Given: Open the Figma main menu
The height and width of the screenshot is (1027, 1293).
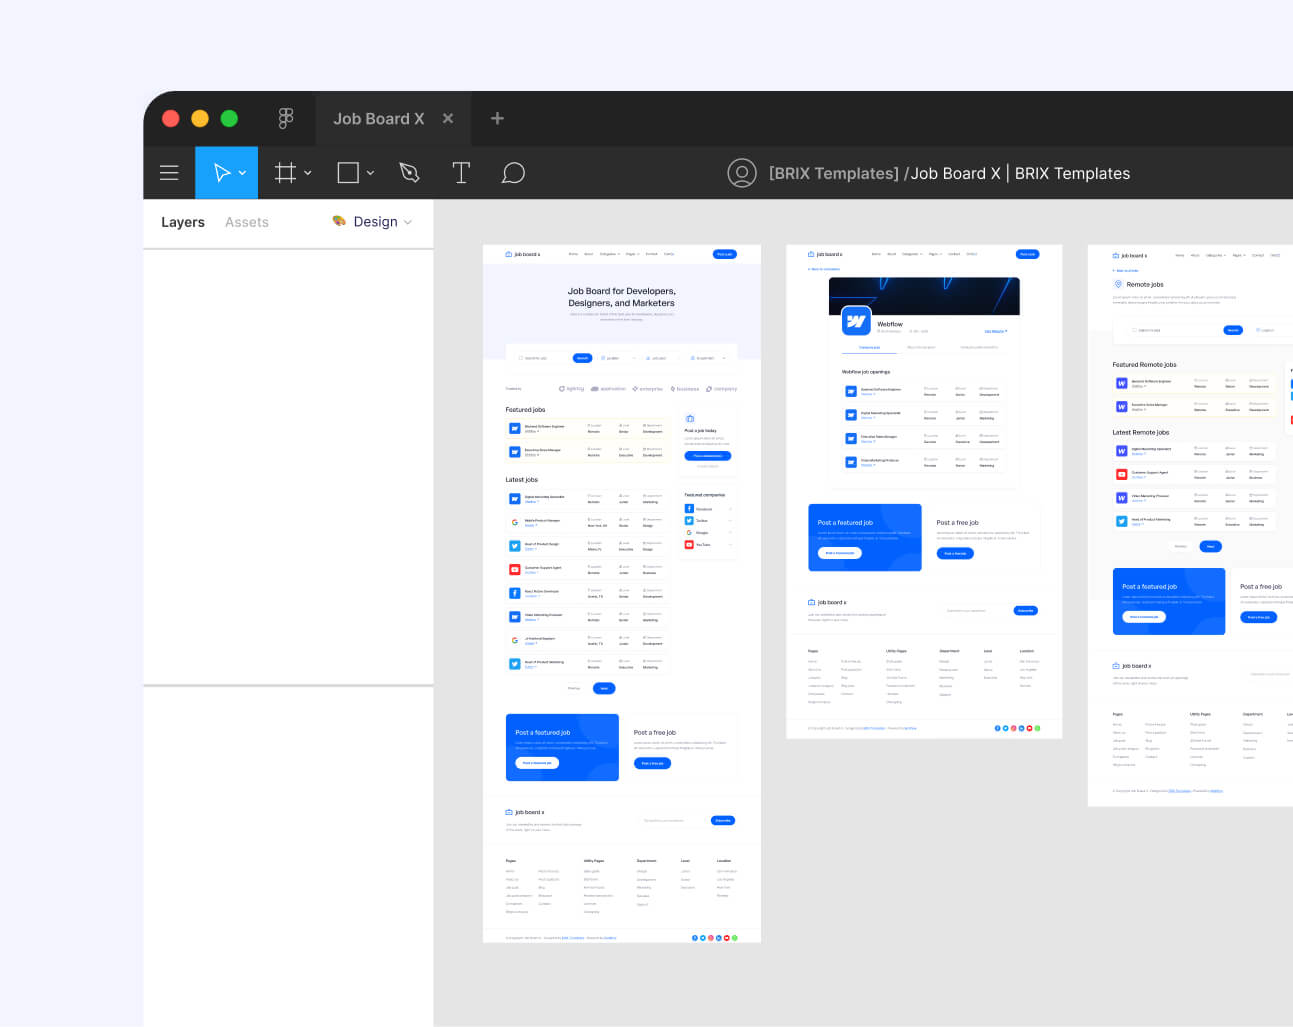Looking at the screenshot, I should tap(169, 172).
